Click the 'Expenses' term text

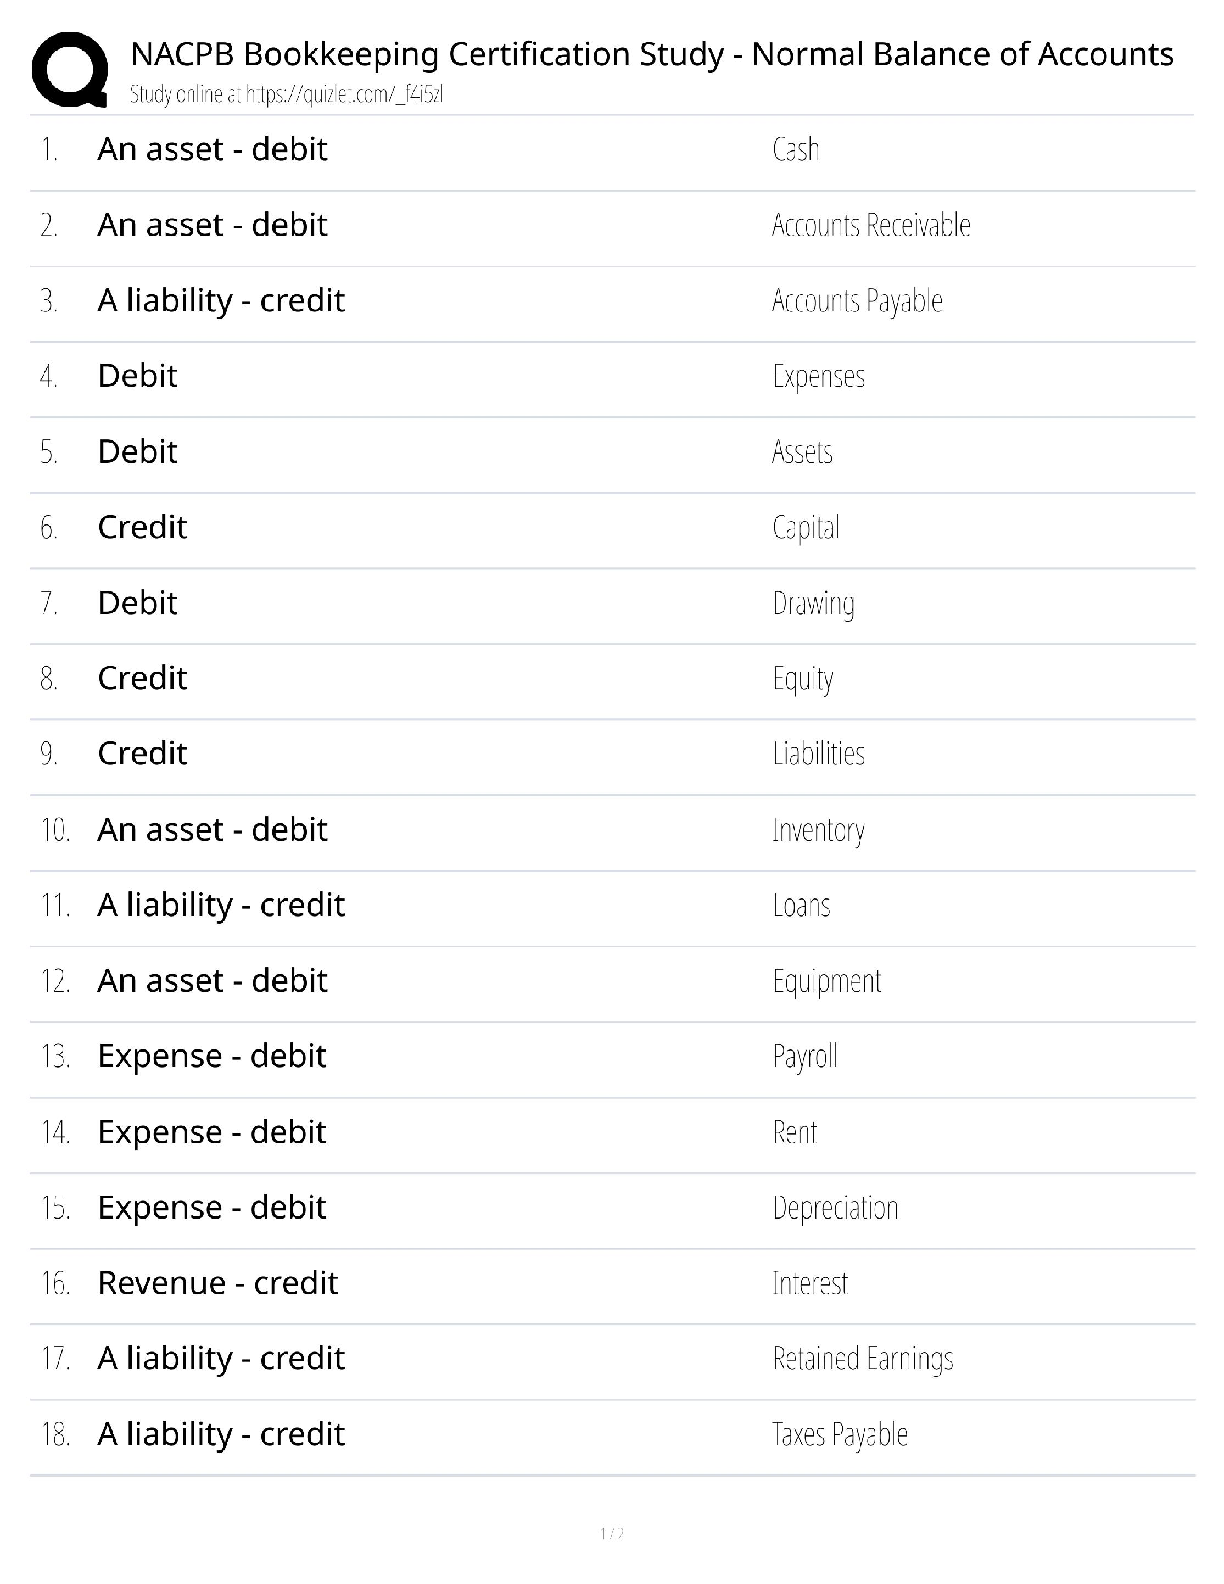click(818, 377)
